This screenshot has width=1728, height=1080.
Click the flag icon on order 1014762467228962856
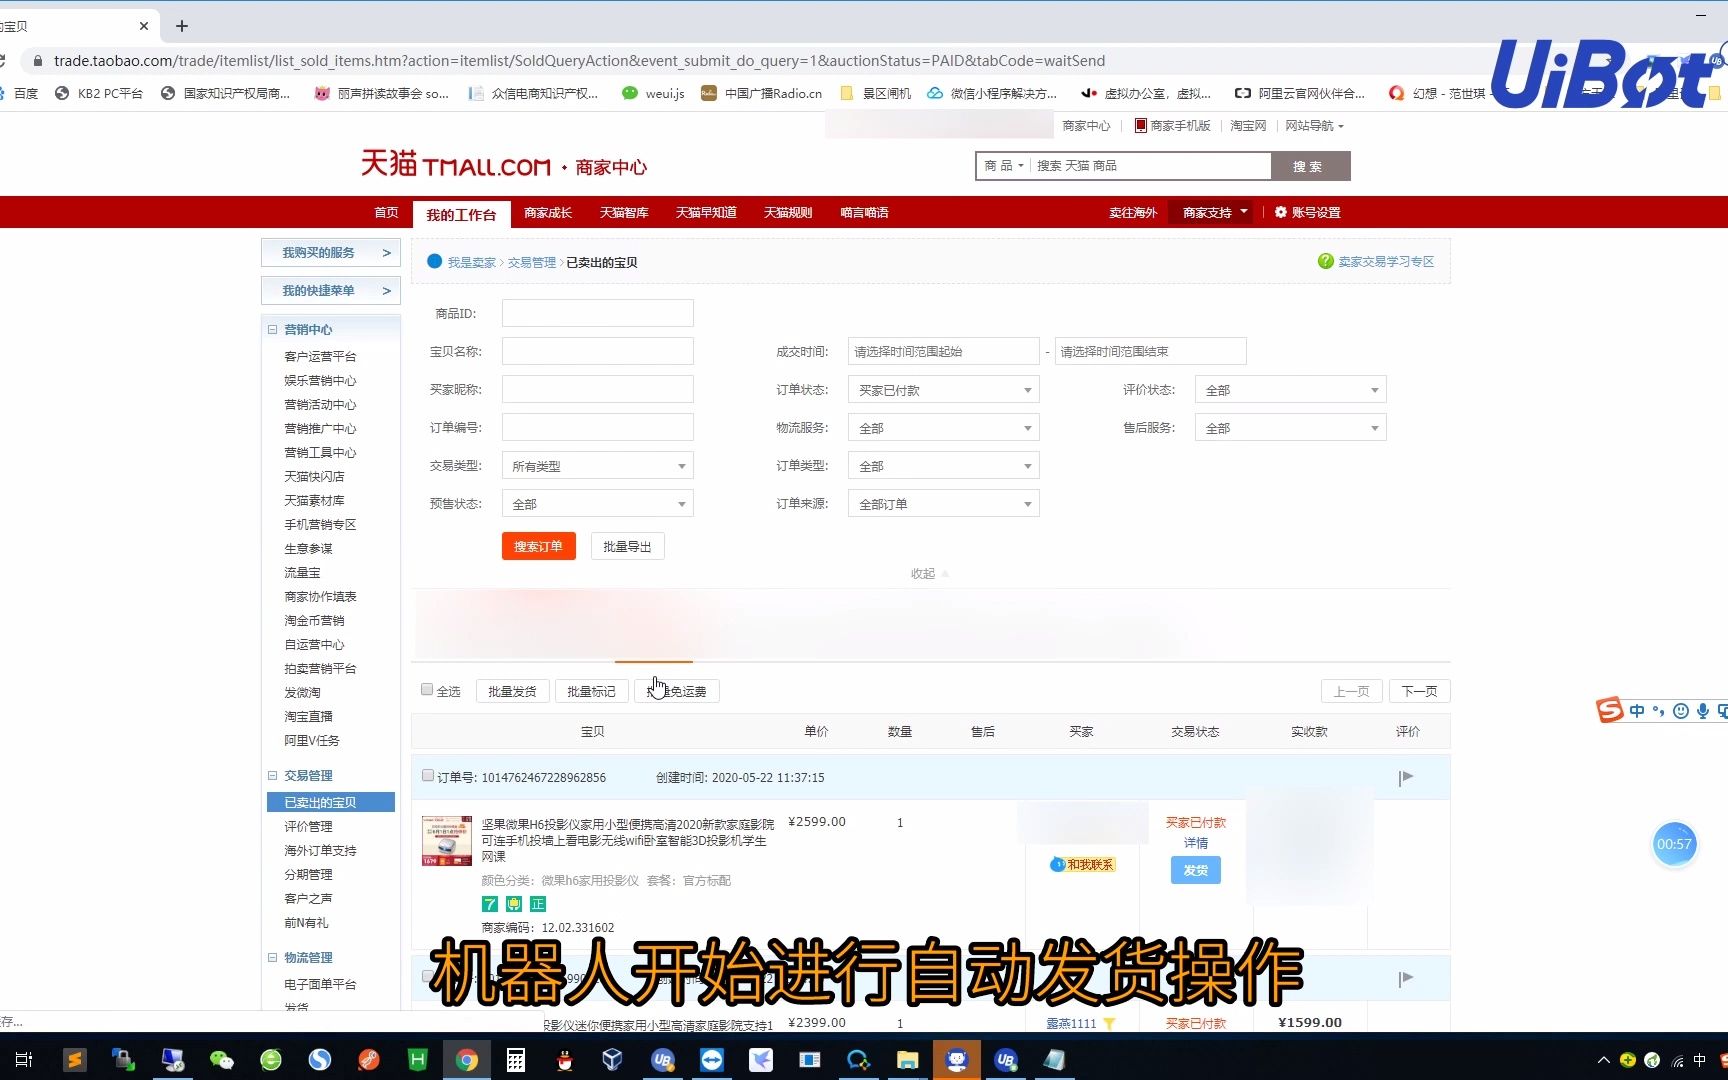(1406, 777)
